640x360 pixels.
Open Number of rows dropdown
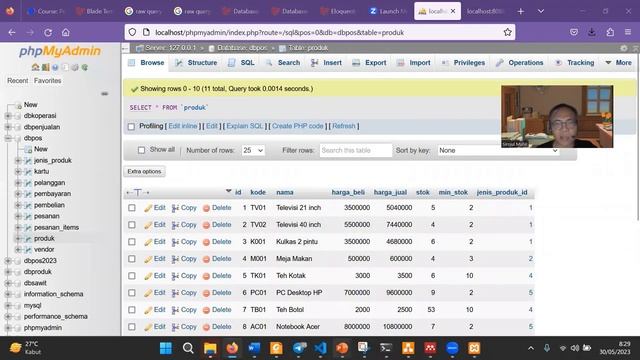[253, 150]
